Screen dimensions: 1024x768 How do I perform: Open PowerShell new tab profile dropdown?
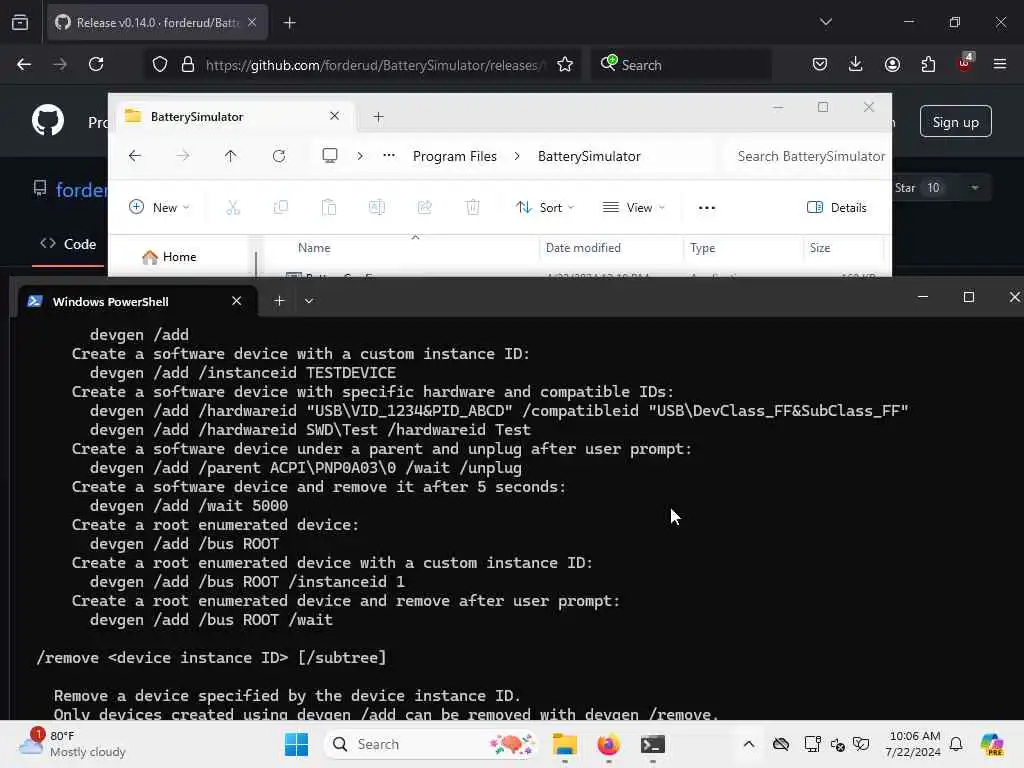tap(309, 300)
